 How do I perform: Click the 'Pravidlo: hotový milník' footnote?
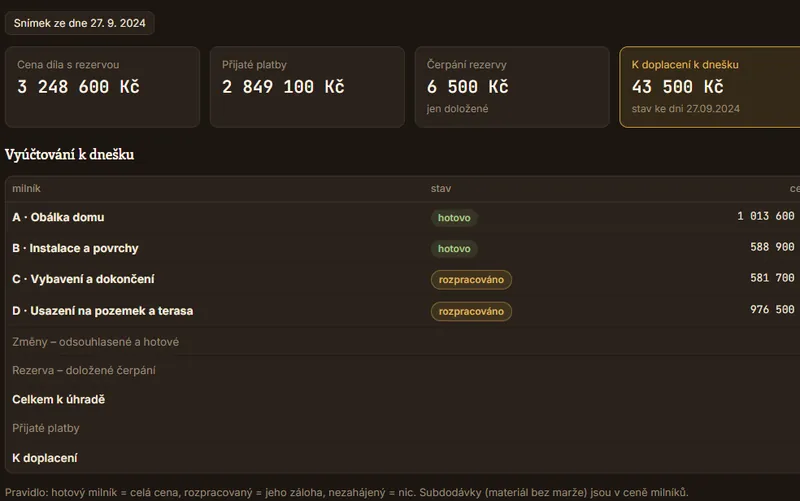pos(347,492)
